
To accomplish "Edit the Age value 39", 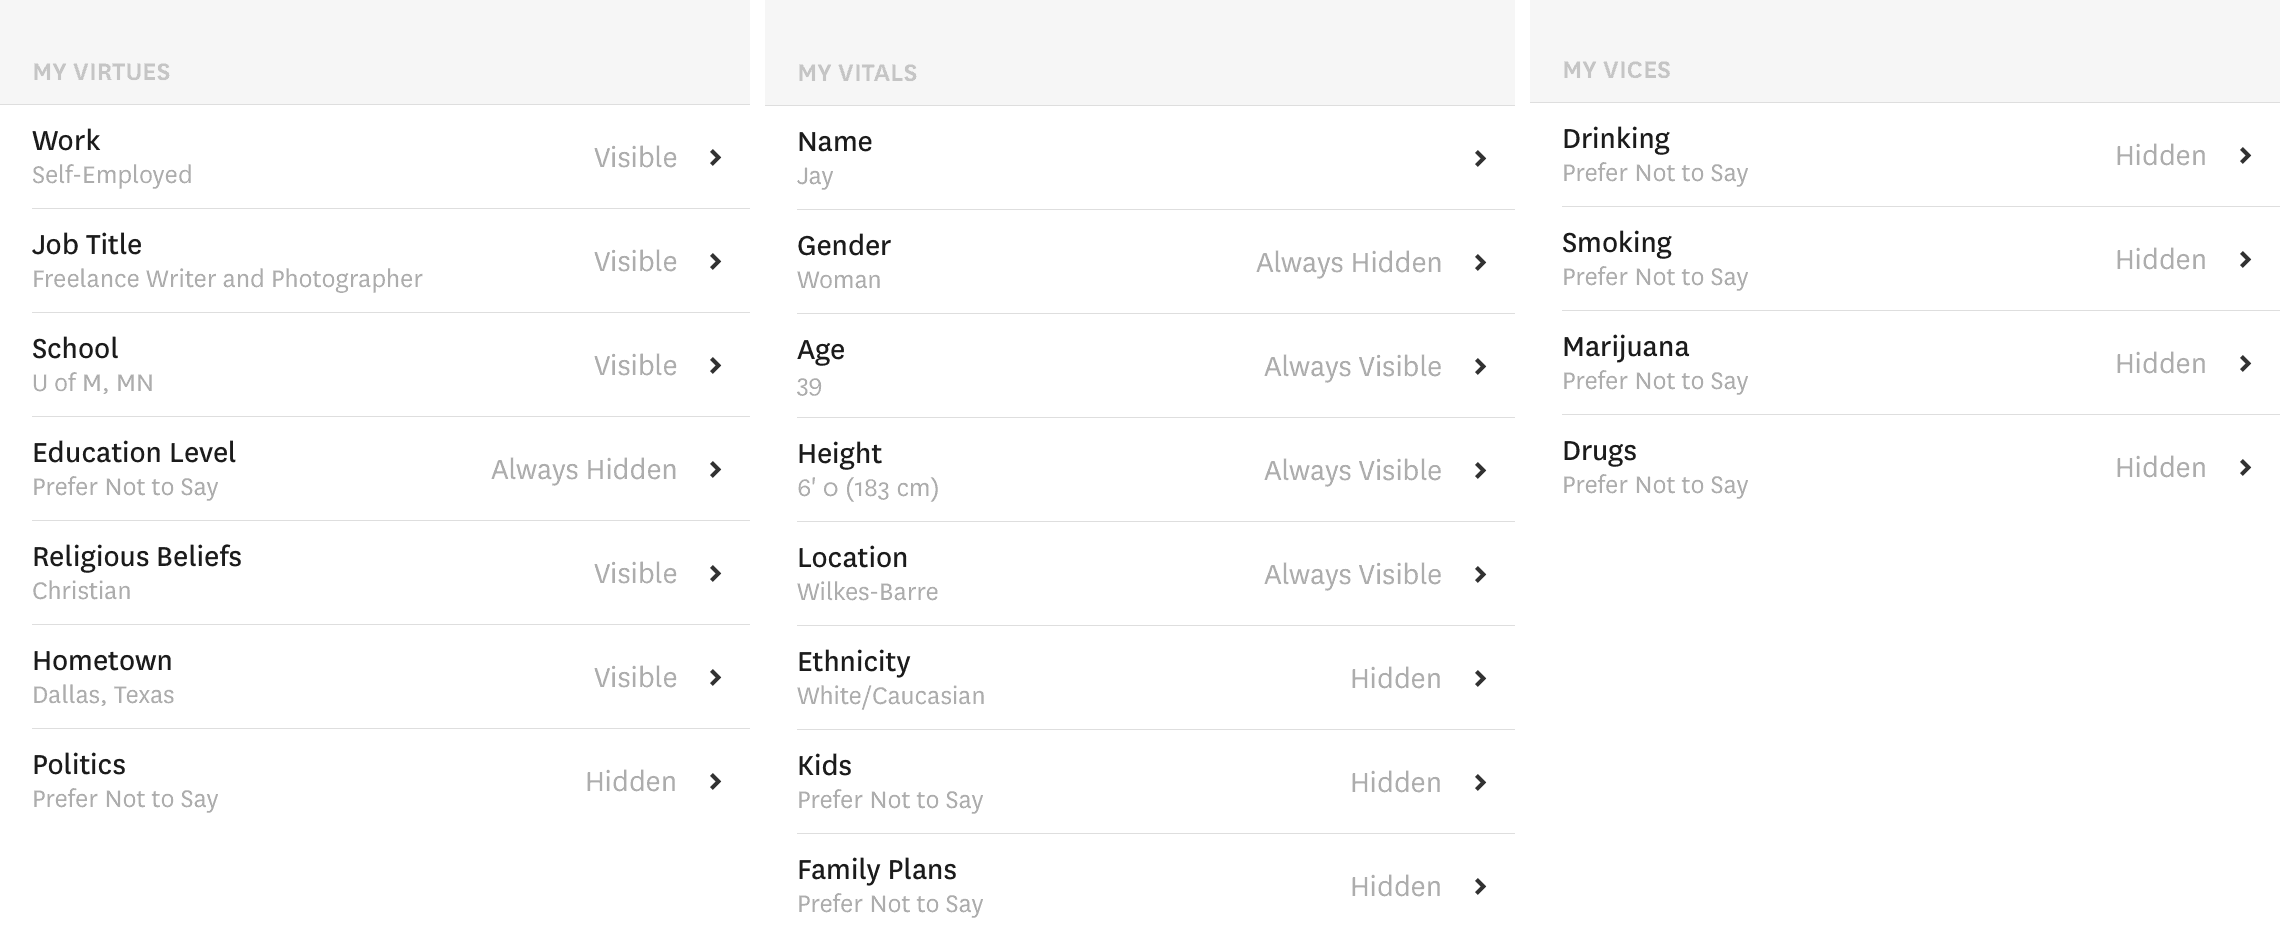I will point(809,386).
